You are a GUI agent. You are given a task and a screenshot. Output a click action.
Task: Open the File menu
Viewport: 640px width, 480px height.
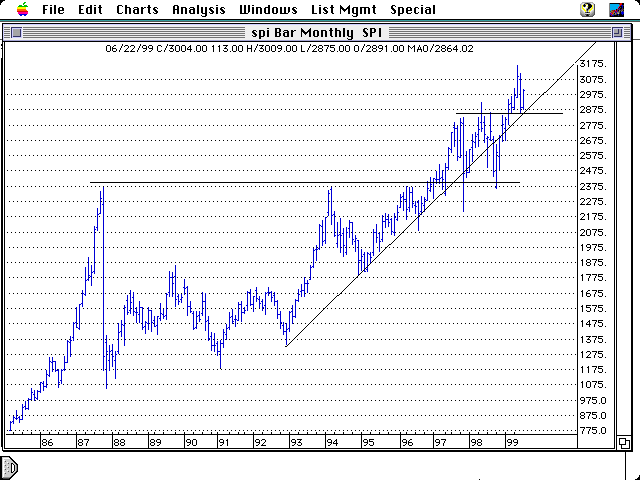53,9
